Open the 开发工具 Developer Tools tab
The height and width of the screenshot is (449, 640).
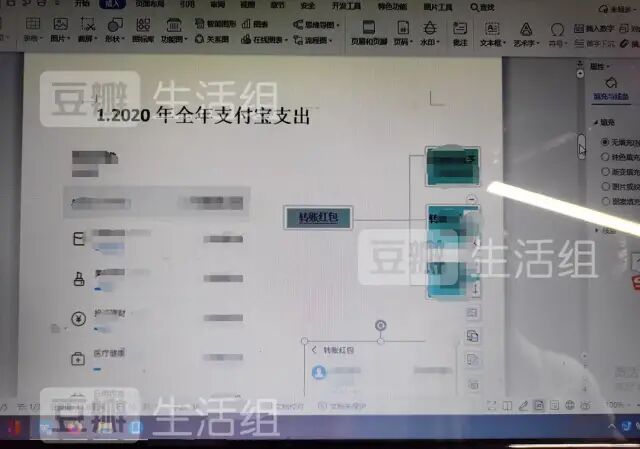pos(346,6)
